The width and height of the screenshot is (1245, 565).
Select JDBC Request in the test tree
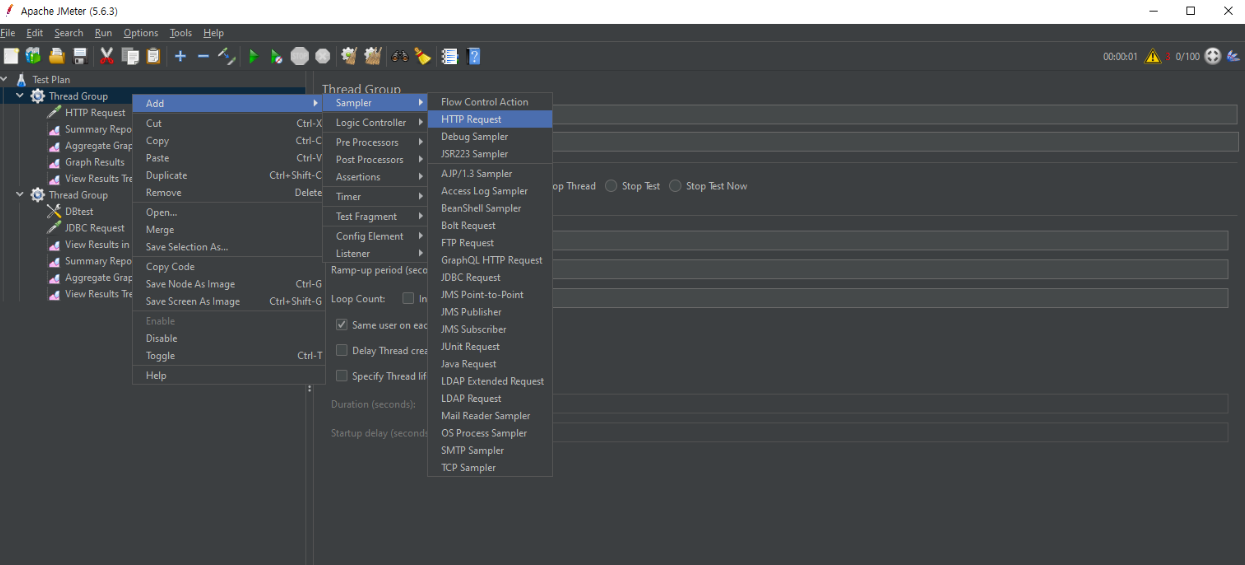[95, 228]
